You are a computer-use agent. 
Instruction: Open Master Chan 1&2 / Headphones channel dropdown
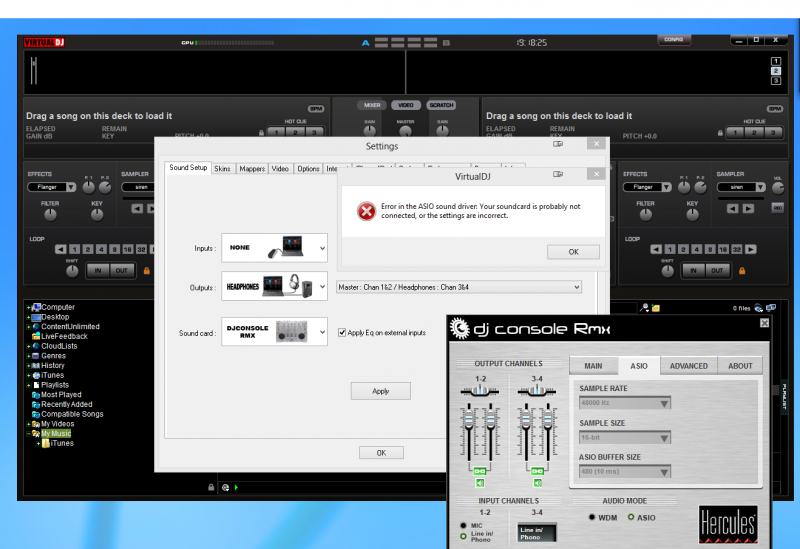[x=459, y=287]
